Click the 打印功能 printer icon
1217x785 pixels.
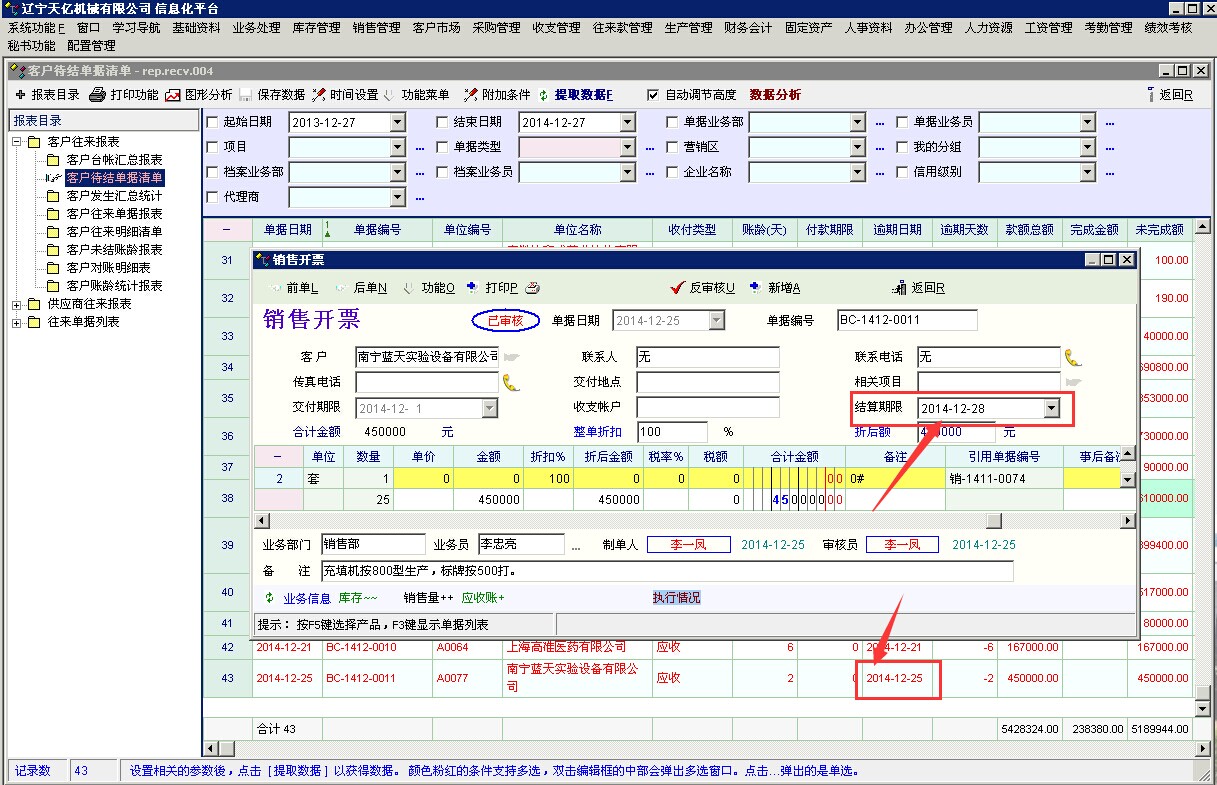(98, 95)
